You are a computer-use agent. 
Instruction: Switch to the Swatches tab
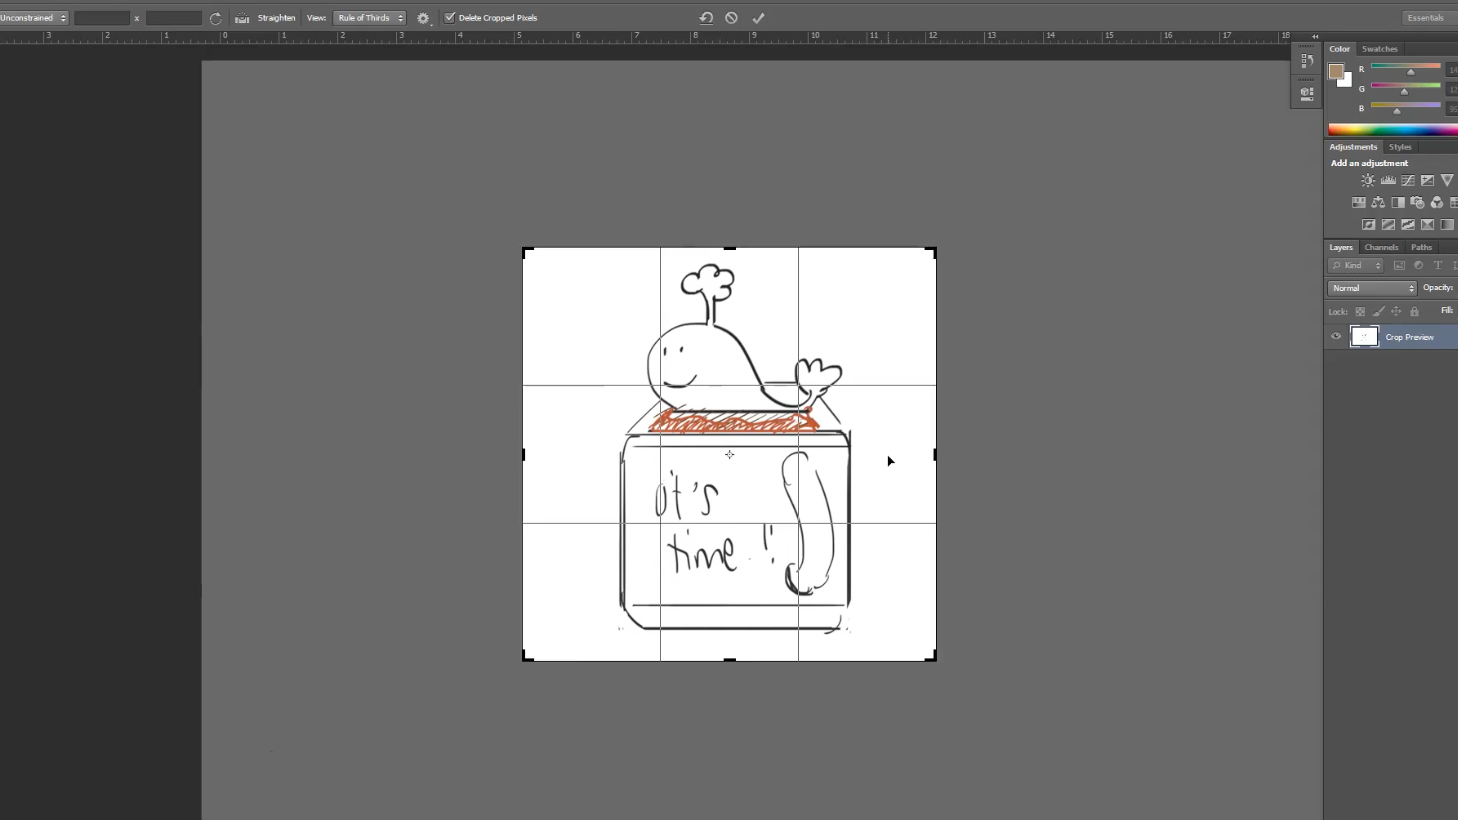[1379, 49]
